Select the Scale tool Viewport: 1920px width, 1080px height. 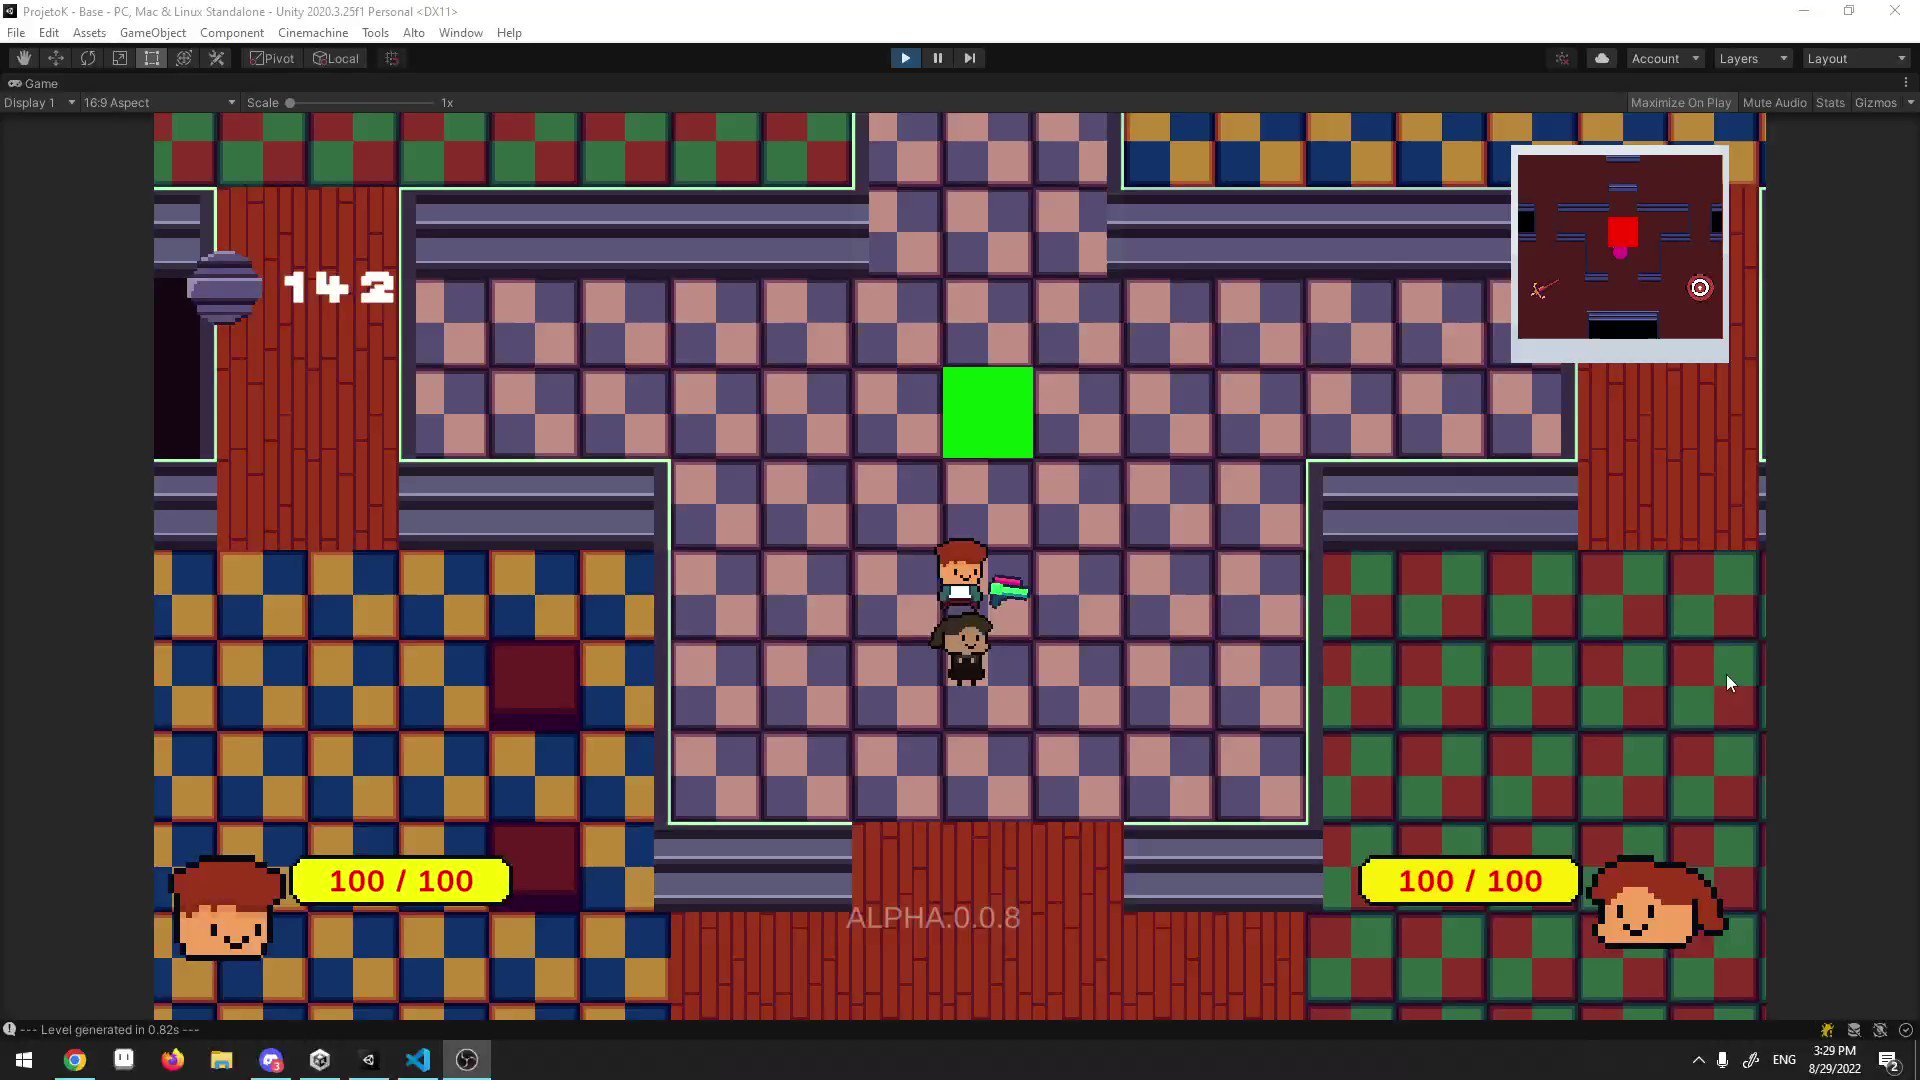coord(120,58)
